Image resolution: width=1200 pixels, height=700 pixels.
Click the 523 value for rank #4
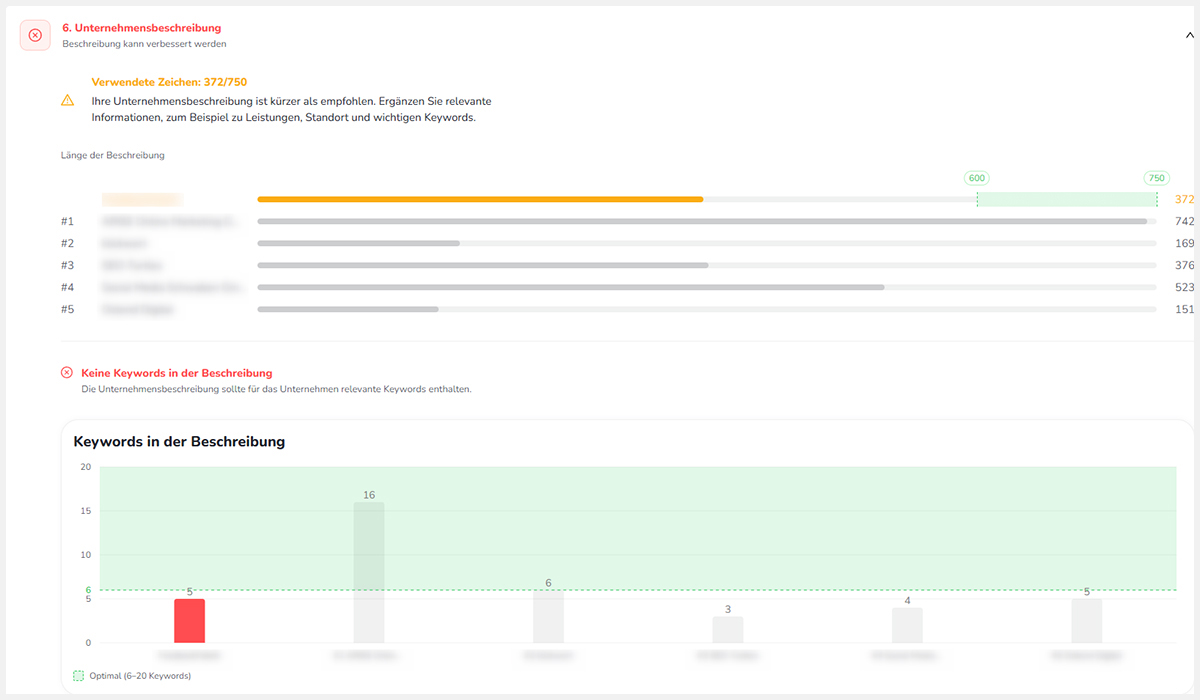[x=1185, y=287]
